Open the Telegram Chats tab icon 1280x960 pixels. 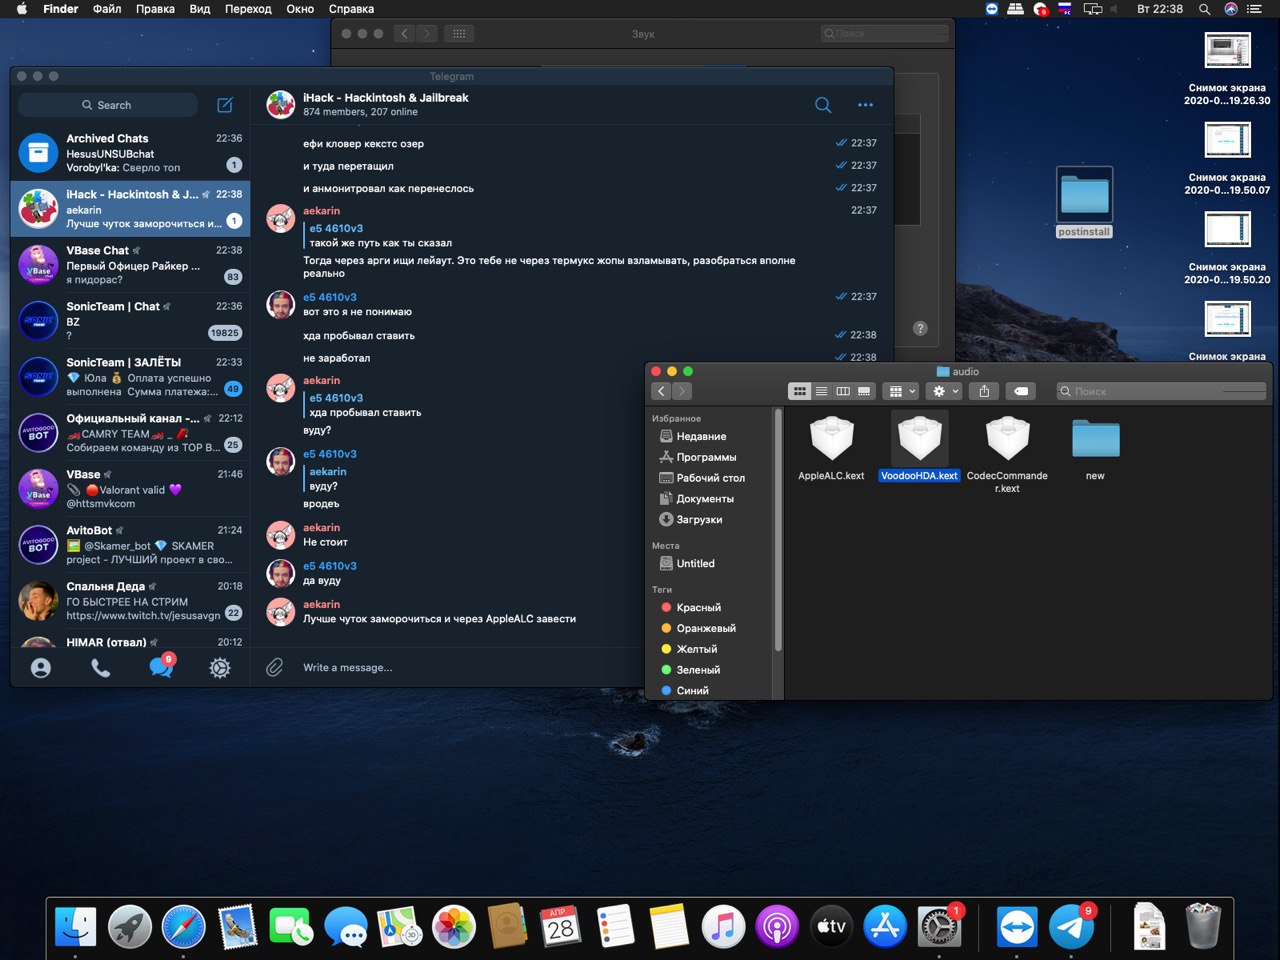tap(161, 666)
